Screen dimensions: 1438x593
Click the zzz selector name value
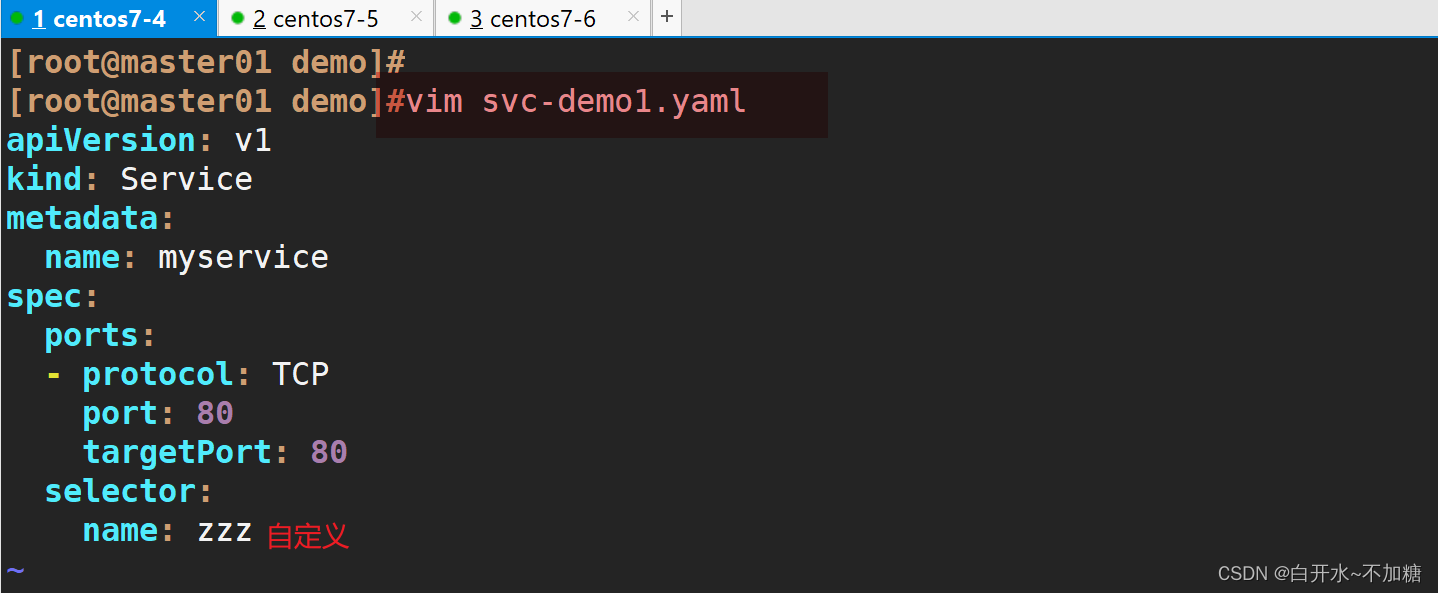(x=224, y=531)
